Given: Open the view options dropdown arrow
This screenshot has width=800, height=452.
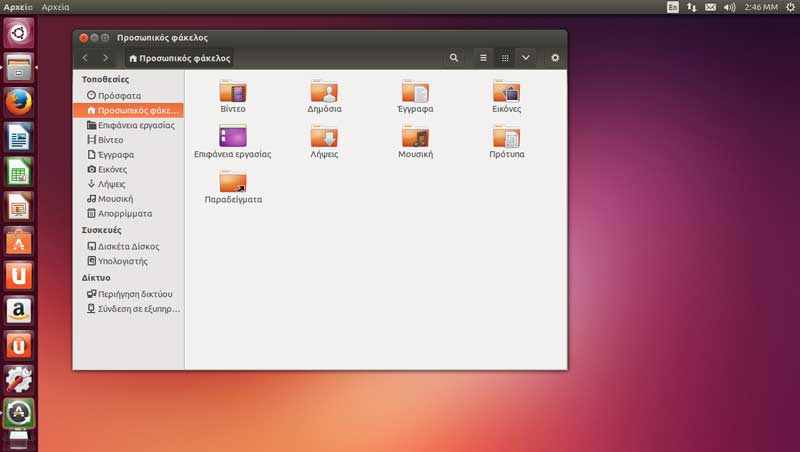Looking at the screenshot, I should [x=526, y=58].
